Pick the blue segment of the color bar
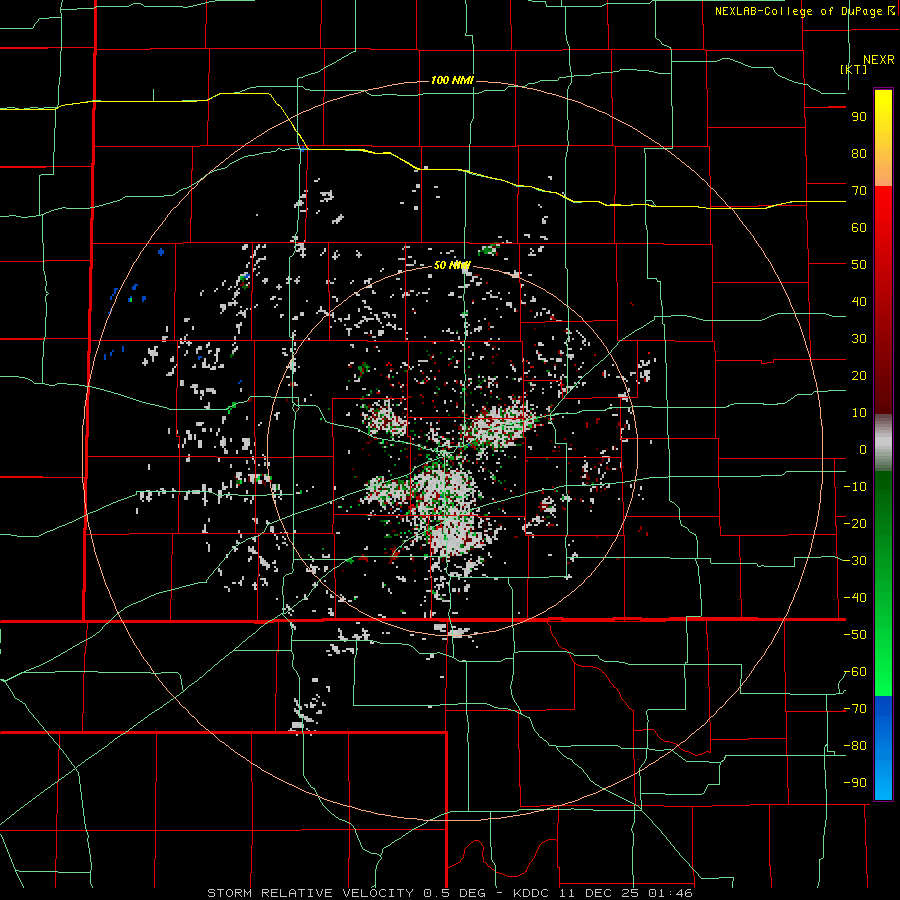This screenshot has width=900, height=900. pyautogui.click(x=883, y=748)
